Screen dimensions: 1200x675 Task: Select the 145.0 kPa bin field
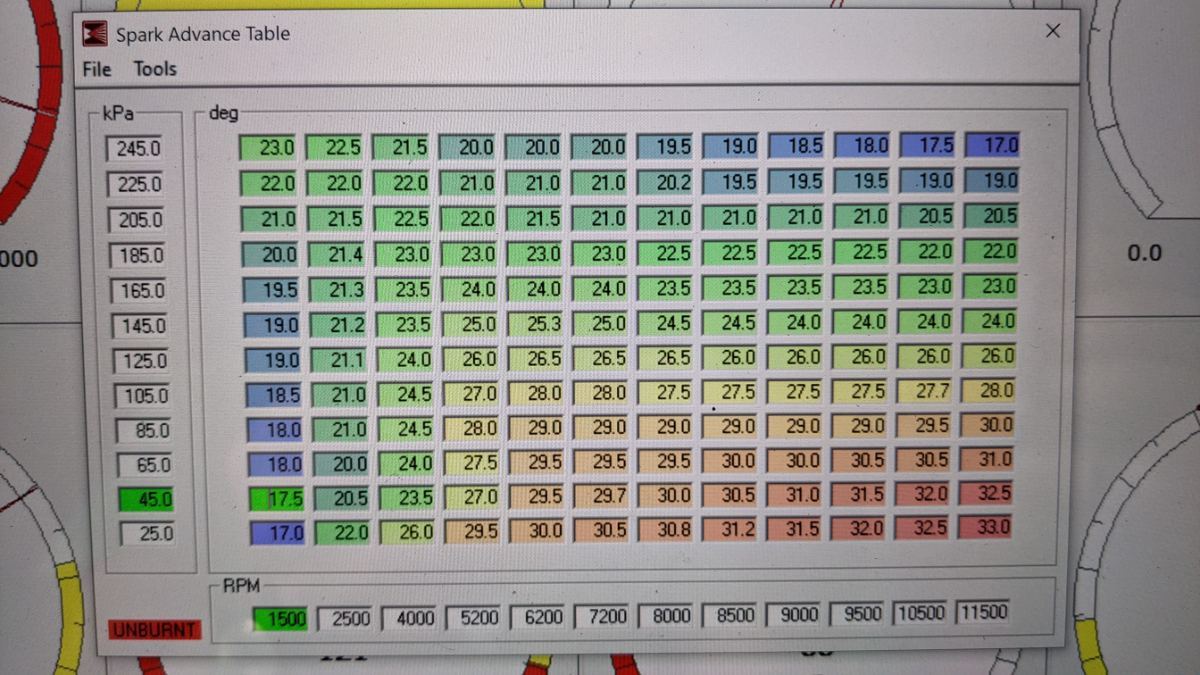click(142, 326)
